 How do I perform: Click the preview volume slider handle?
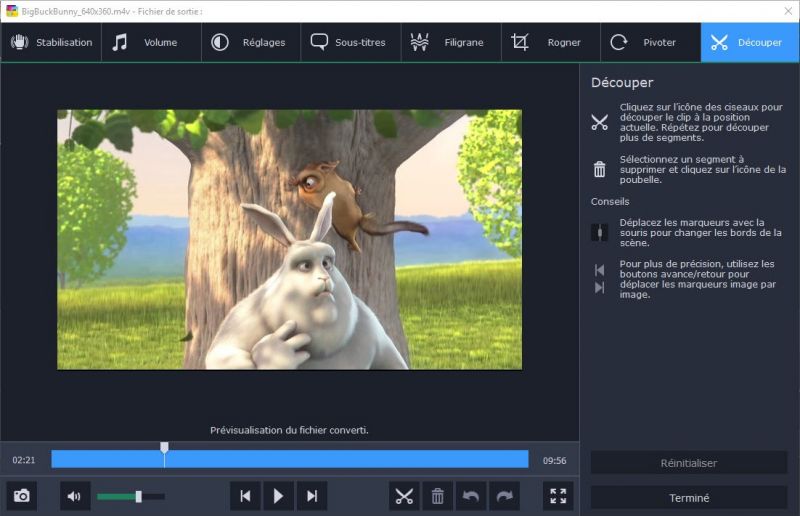click(138, 496)
